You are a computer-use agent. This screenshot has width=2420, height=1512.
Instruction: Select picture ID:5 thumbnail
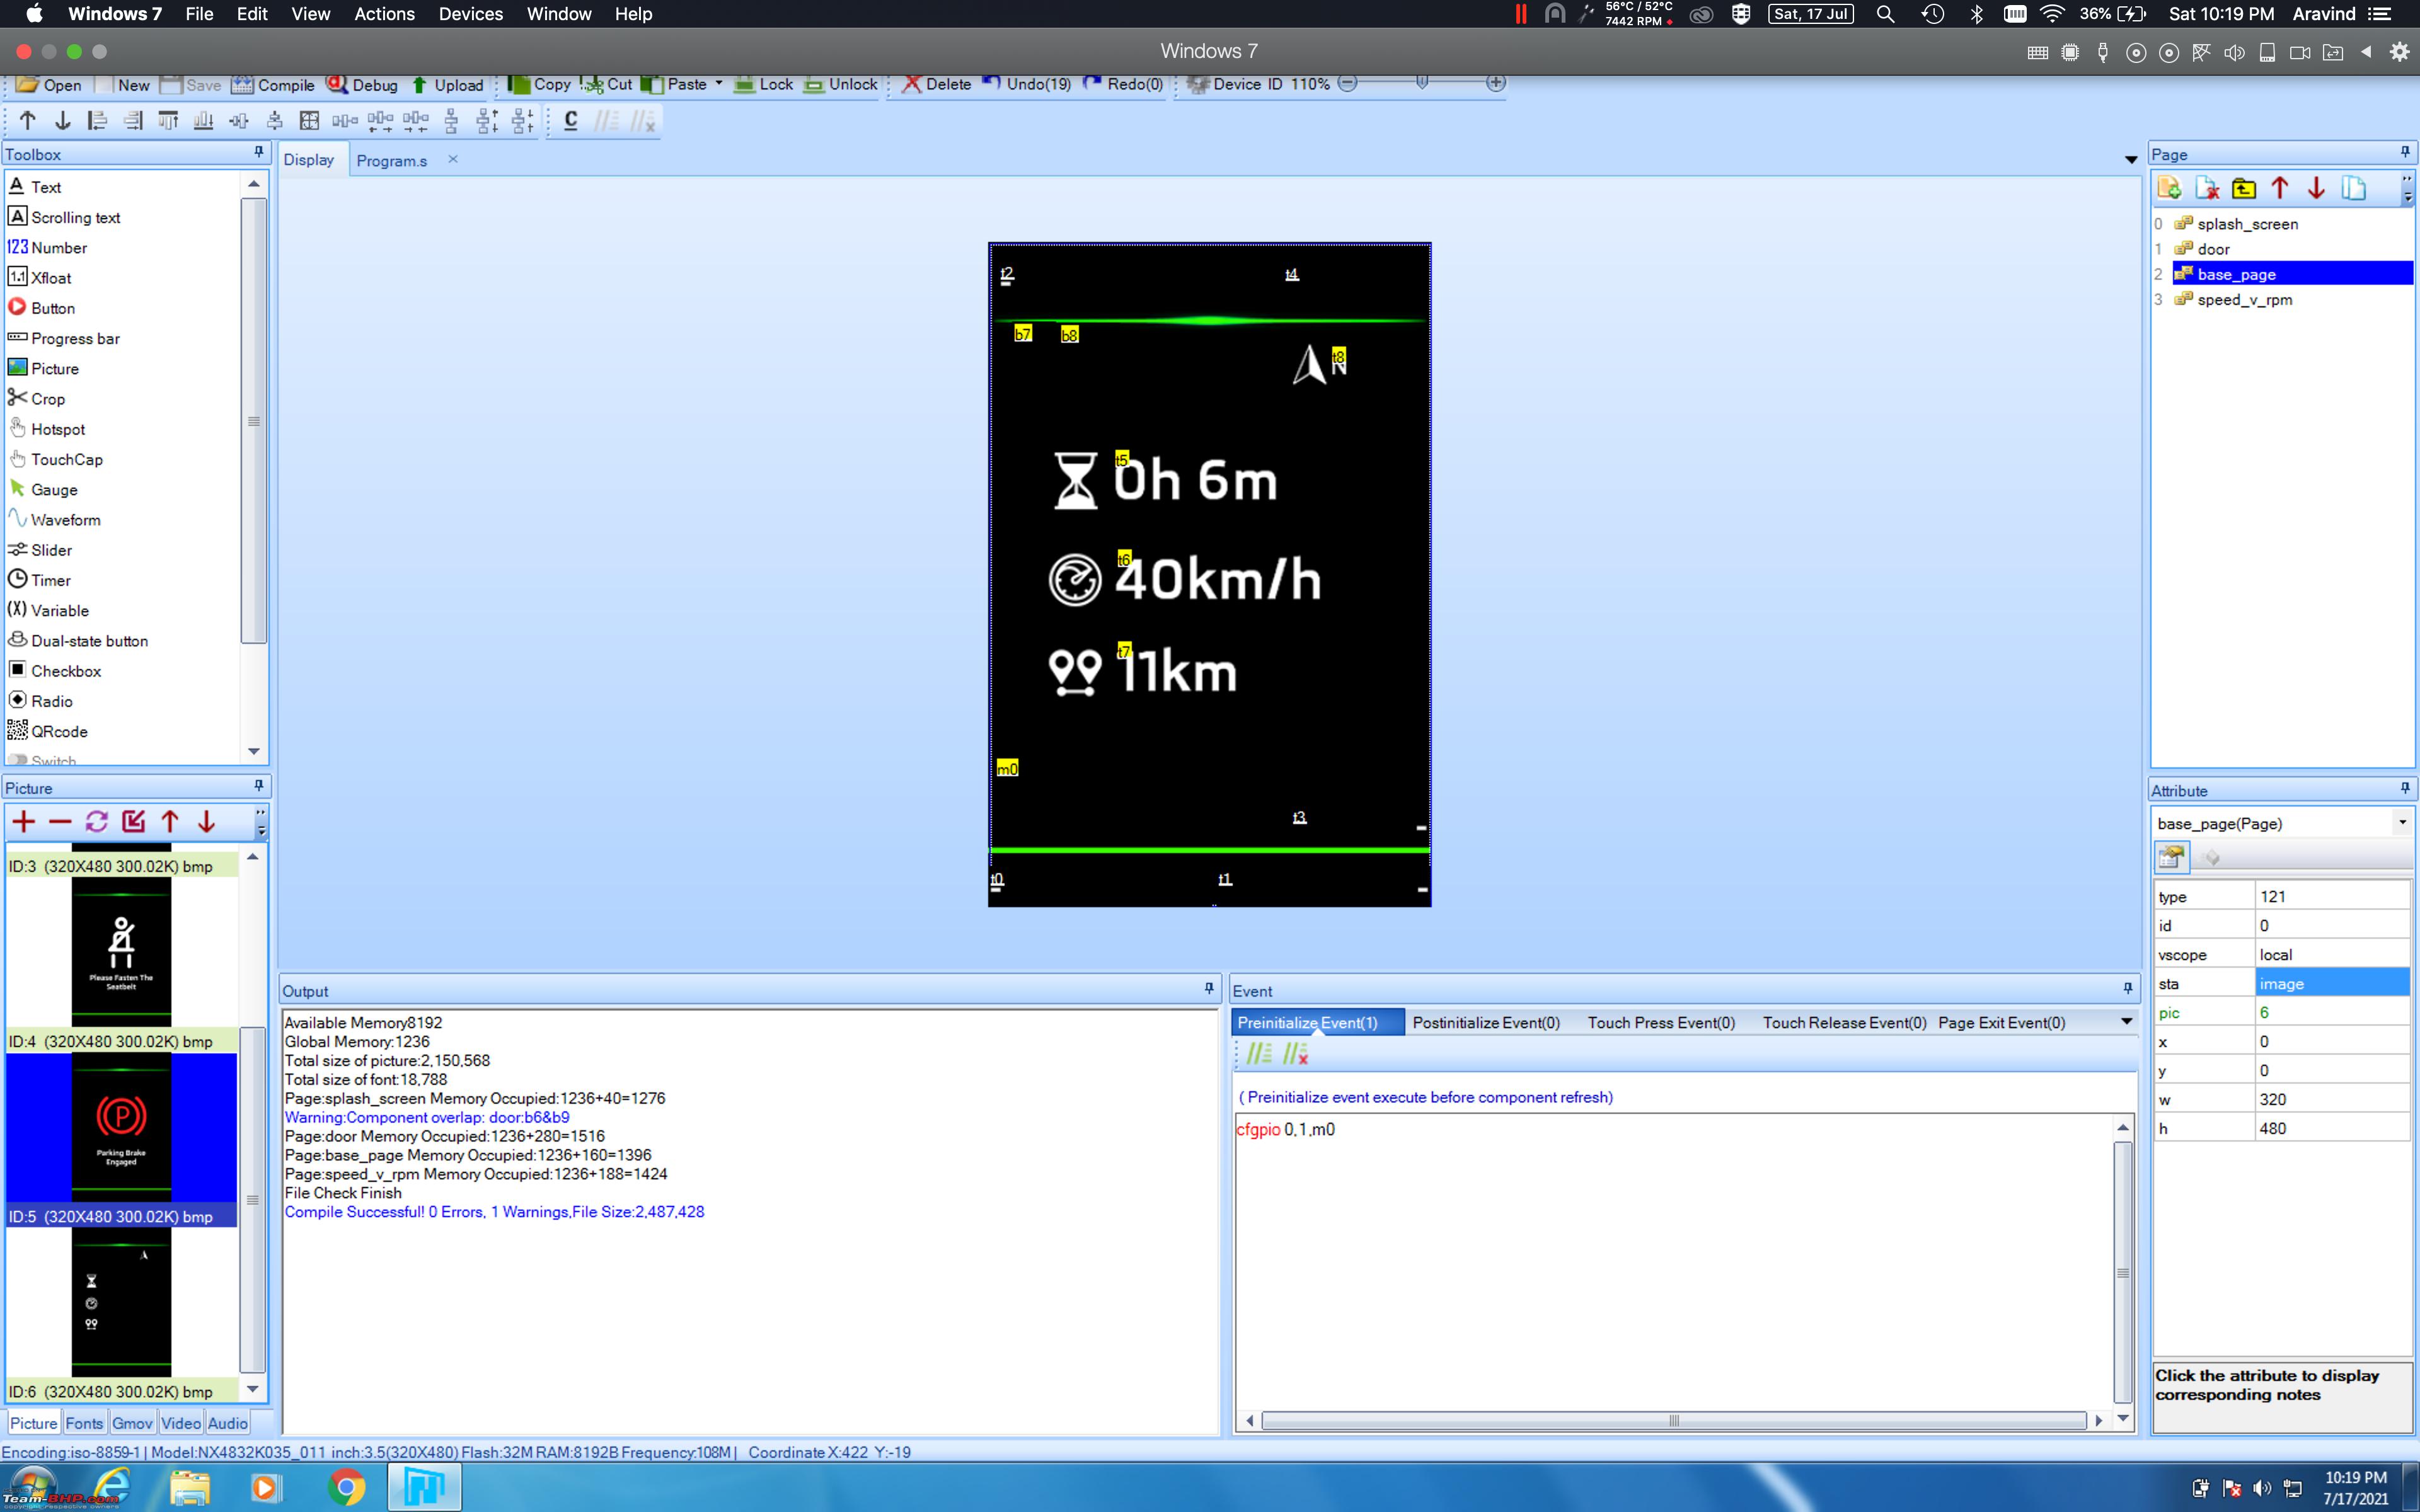[x=121, y=1128]
